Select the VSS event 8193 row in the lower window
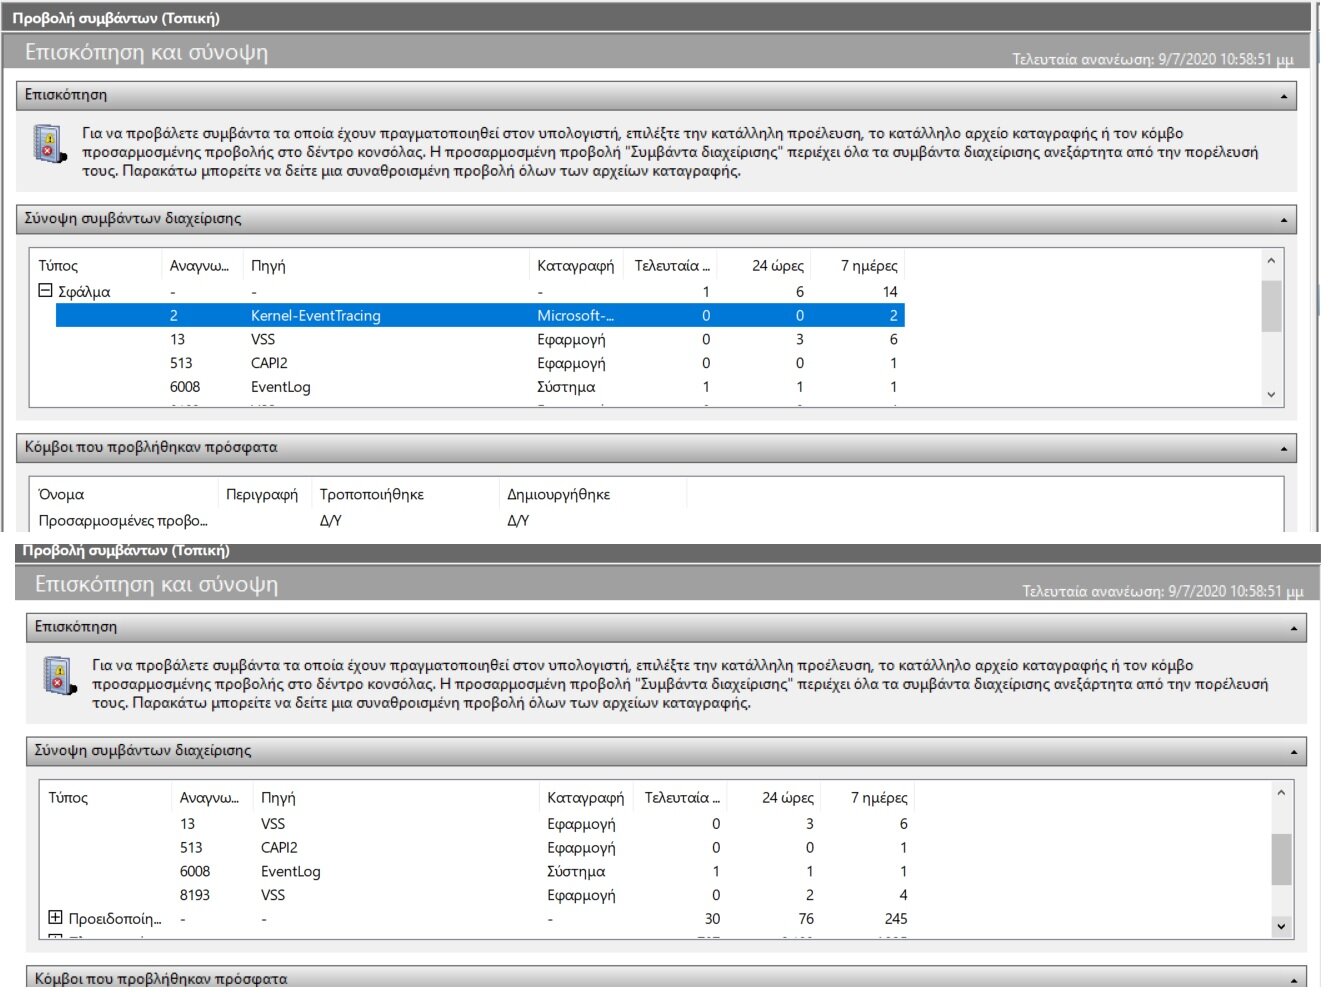 click(490, 895)
